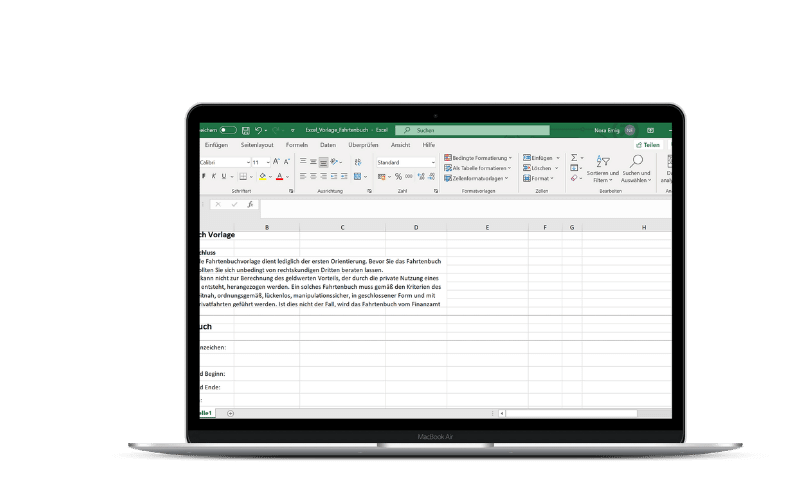Click the Wrap Text icon

358,162
